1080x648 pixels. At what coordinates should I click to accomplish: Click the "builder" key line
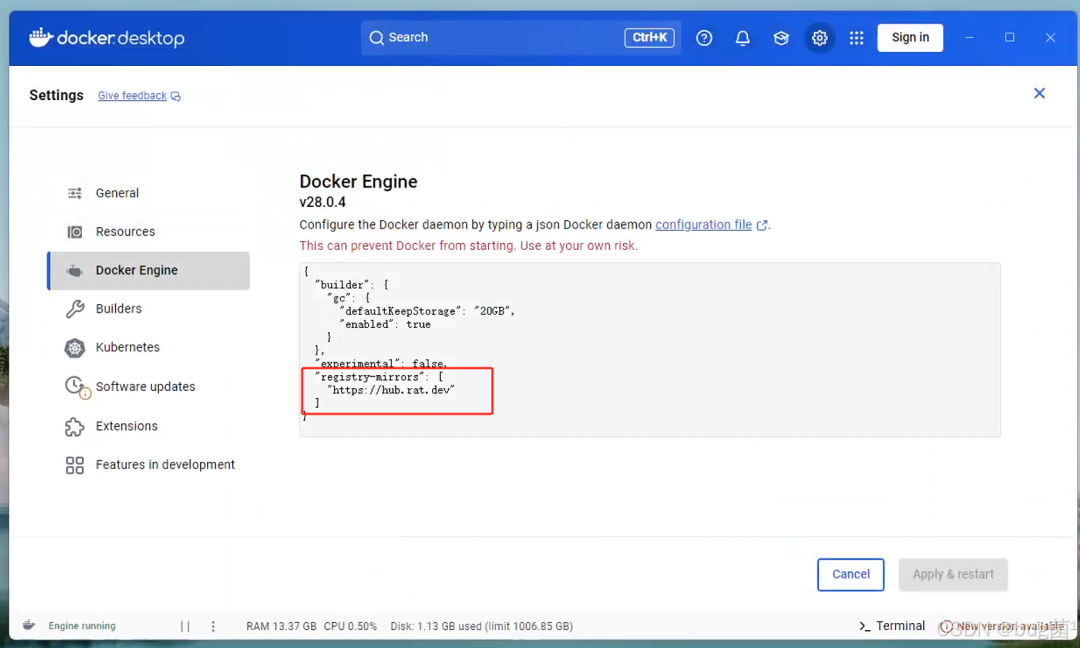[351, 284]
